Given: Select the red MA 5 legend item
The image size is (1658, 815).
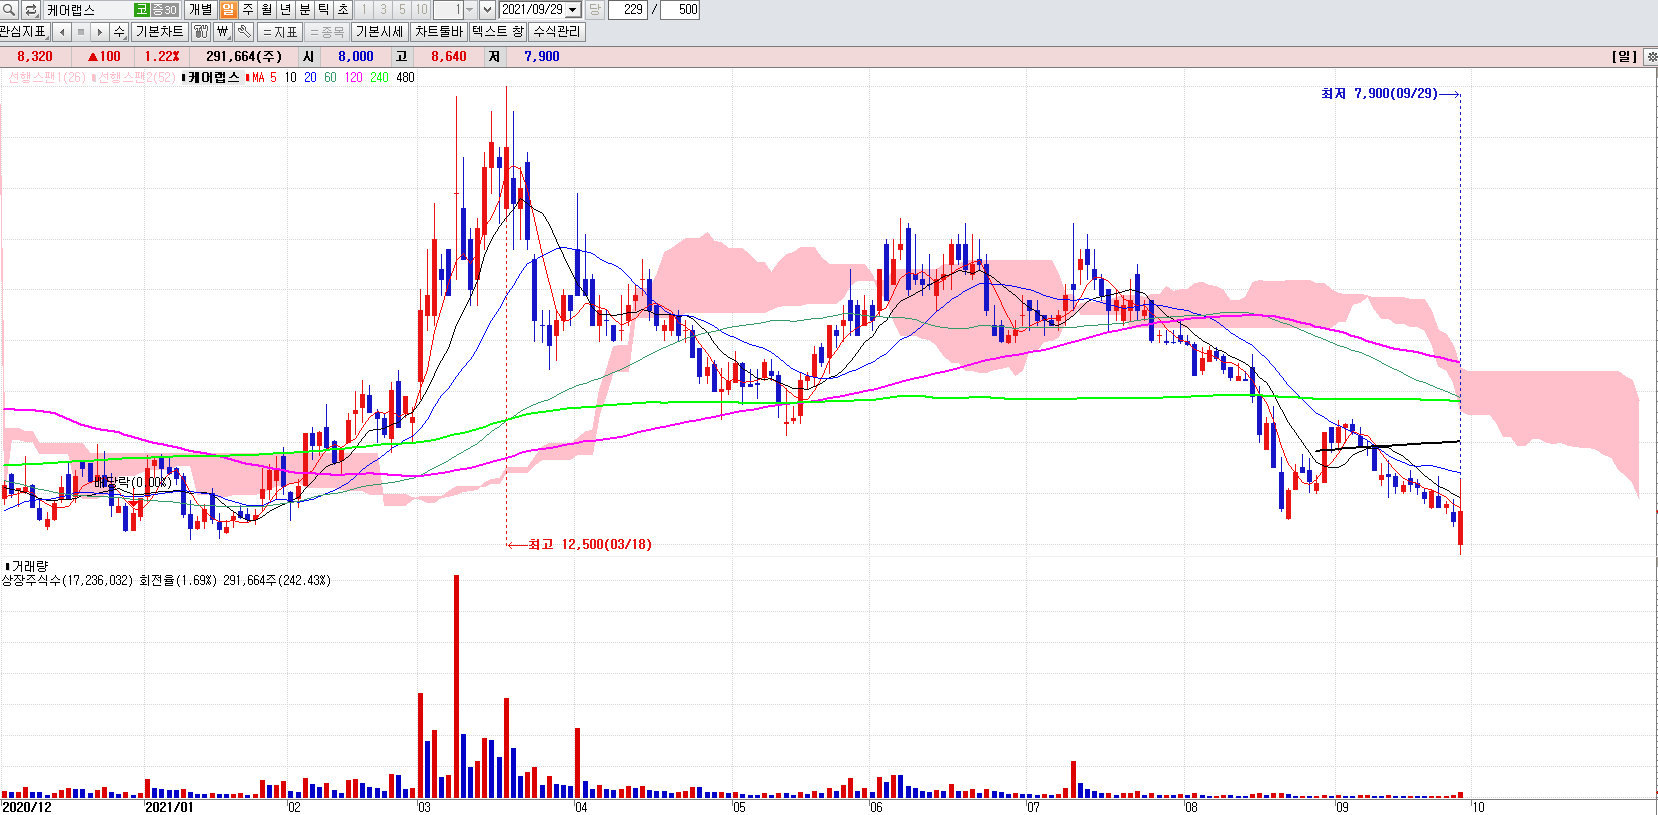Looking at the screenshot, I should [265, 77].
